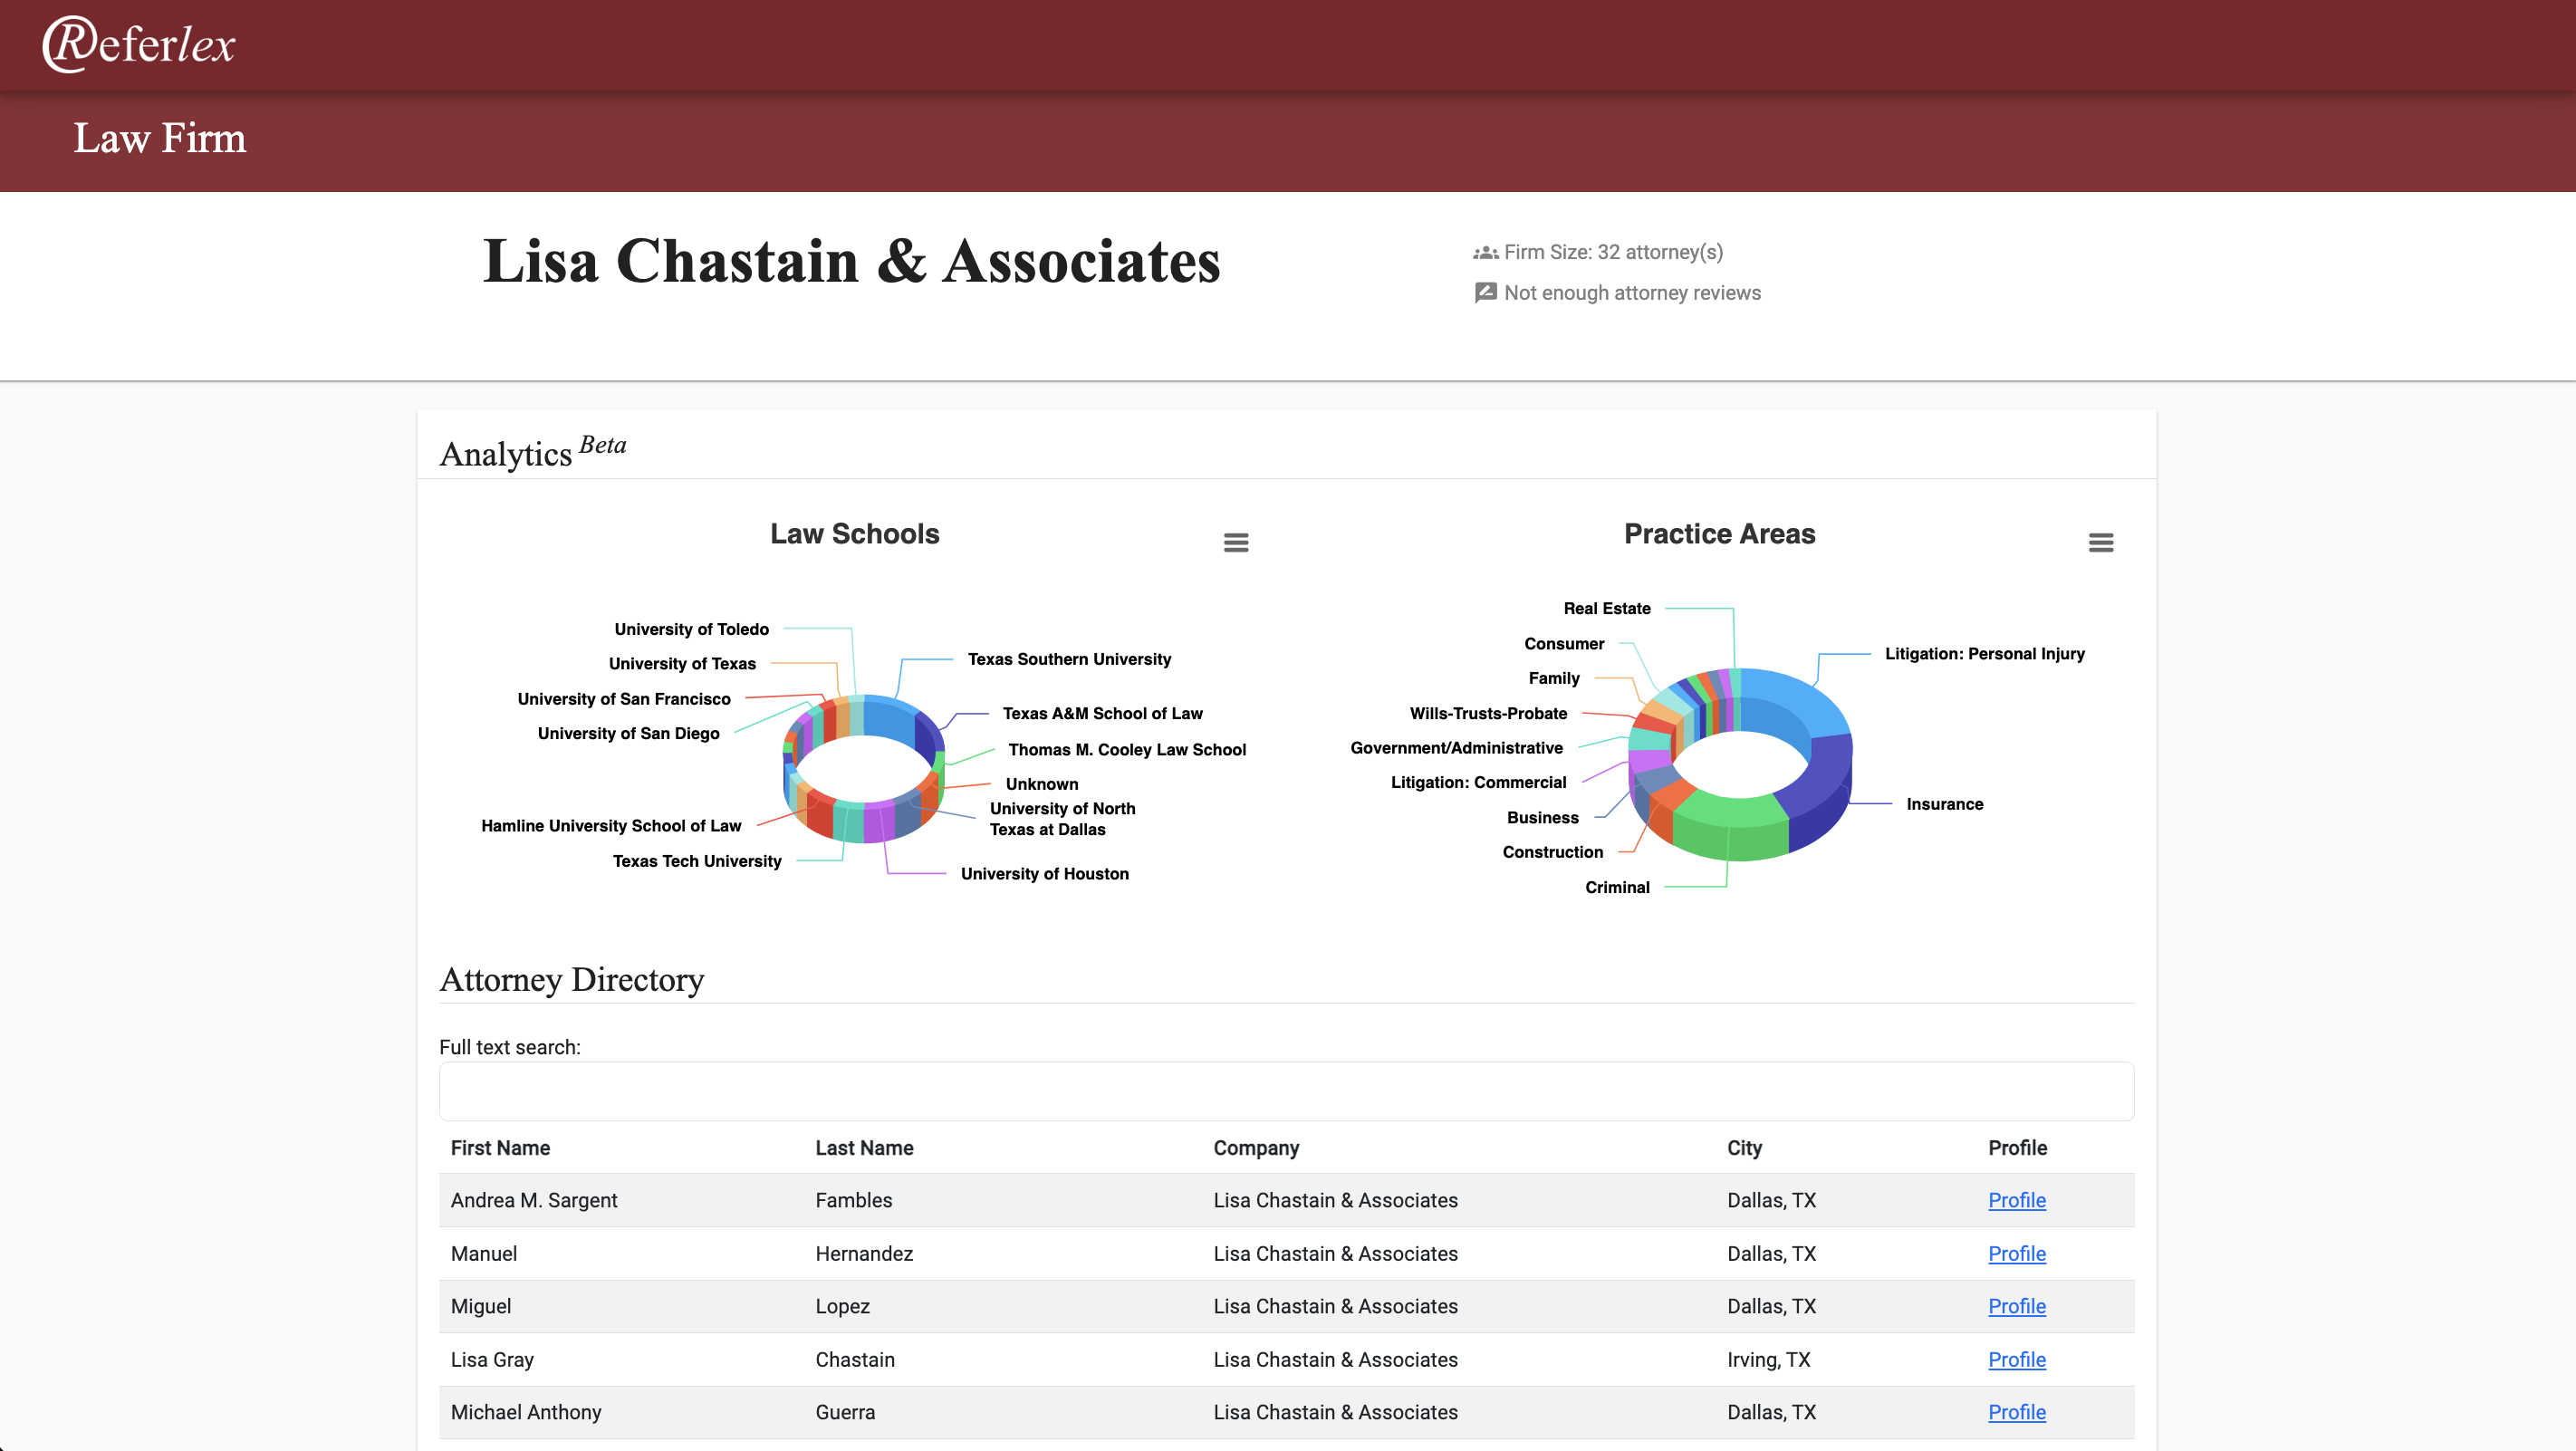Sort table by City column header
Image resolution: width=2576 pixels, height=1451 pixels.
pos(1744,1148)
